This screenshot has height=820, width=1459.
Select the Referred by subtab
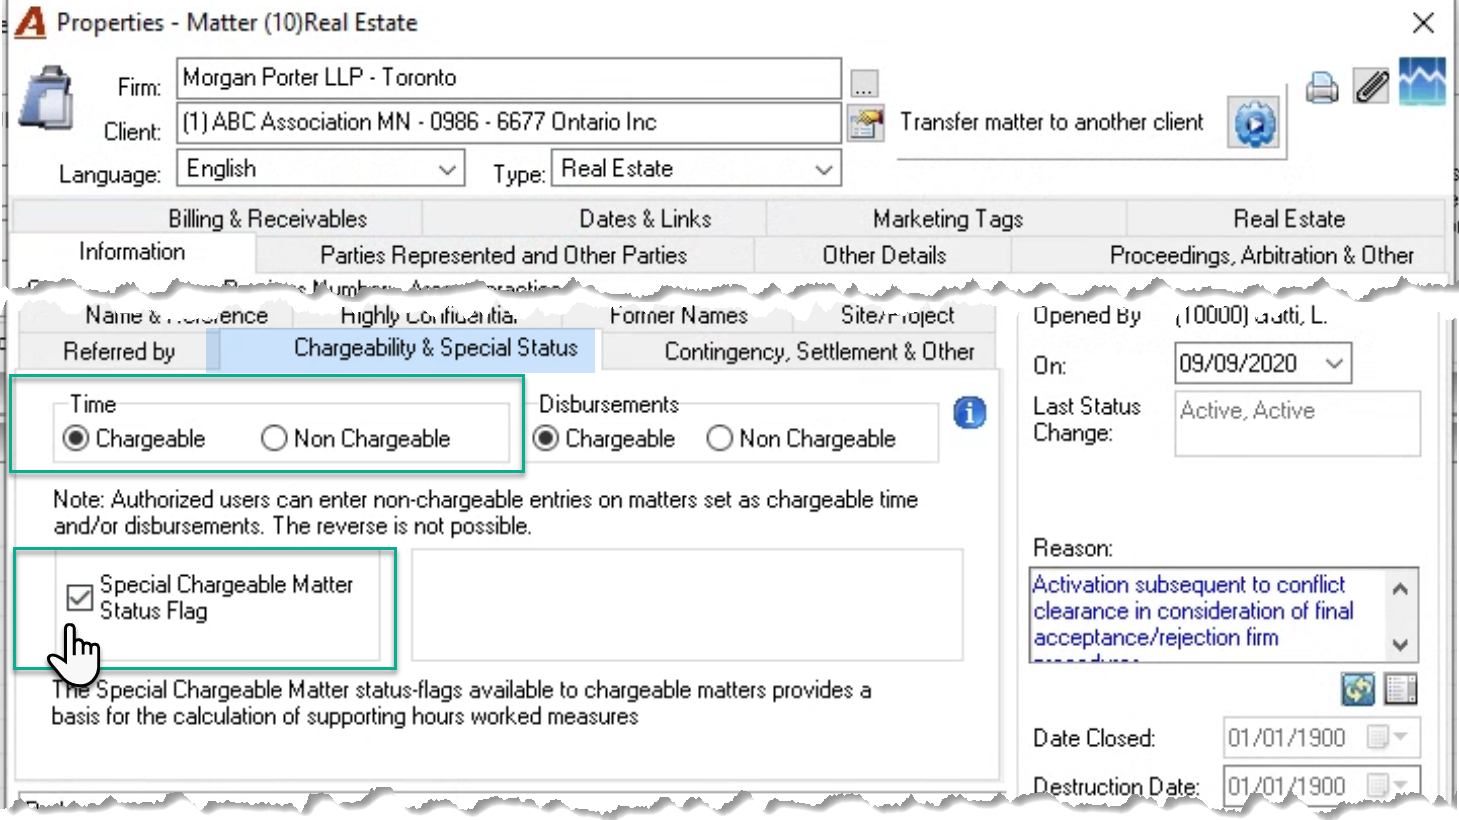point(119,351)
